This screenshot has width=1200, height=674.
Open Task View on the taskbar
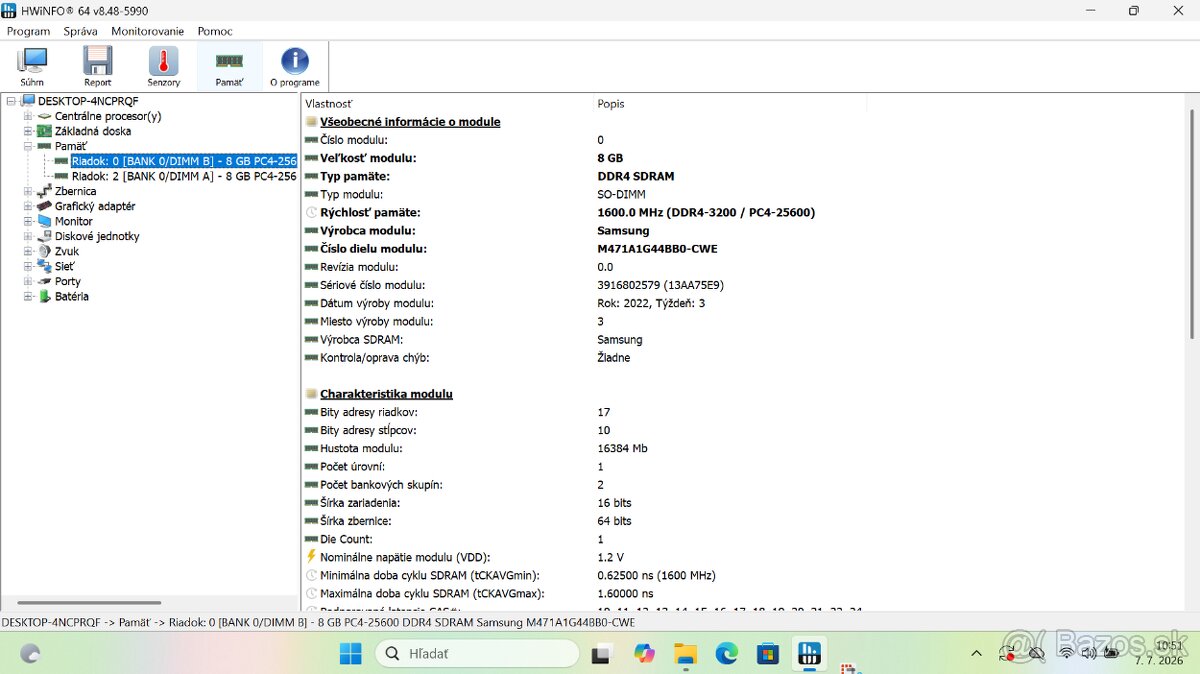(601, 654)
